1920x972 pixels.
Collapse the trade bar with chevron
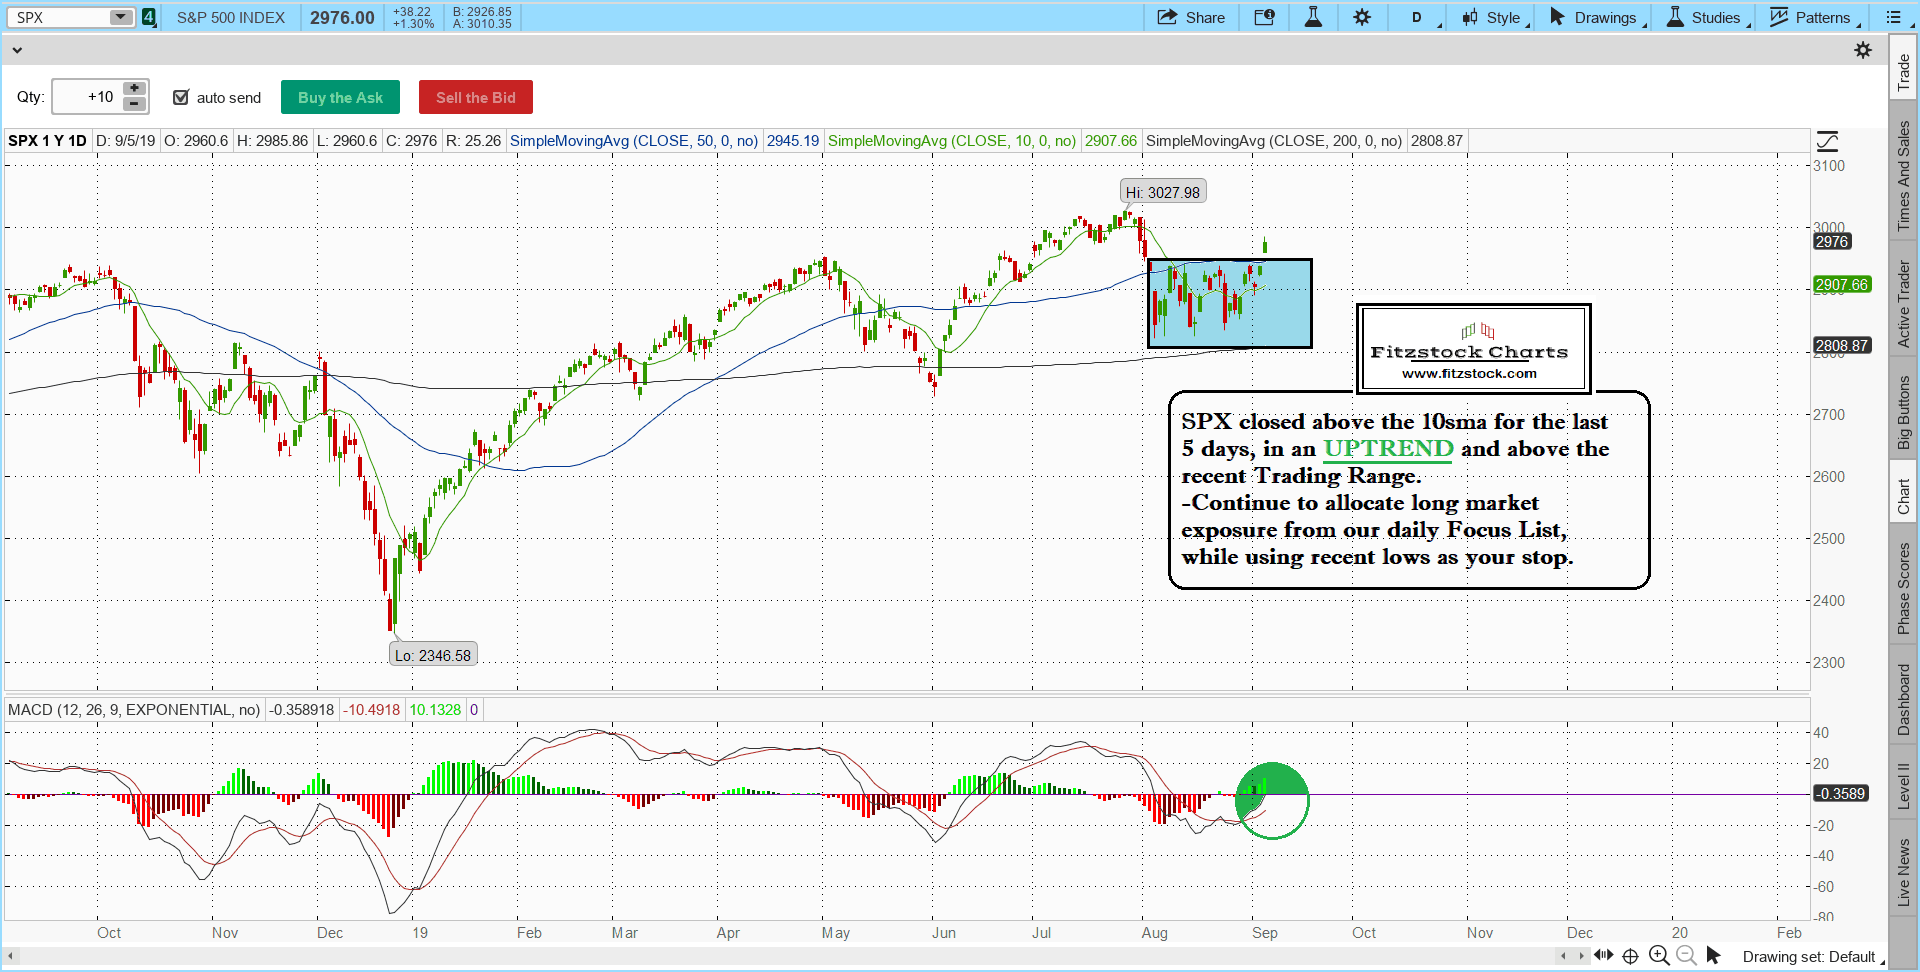(x=16, y=50)
